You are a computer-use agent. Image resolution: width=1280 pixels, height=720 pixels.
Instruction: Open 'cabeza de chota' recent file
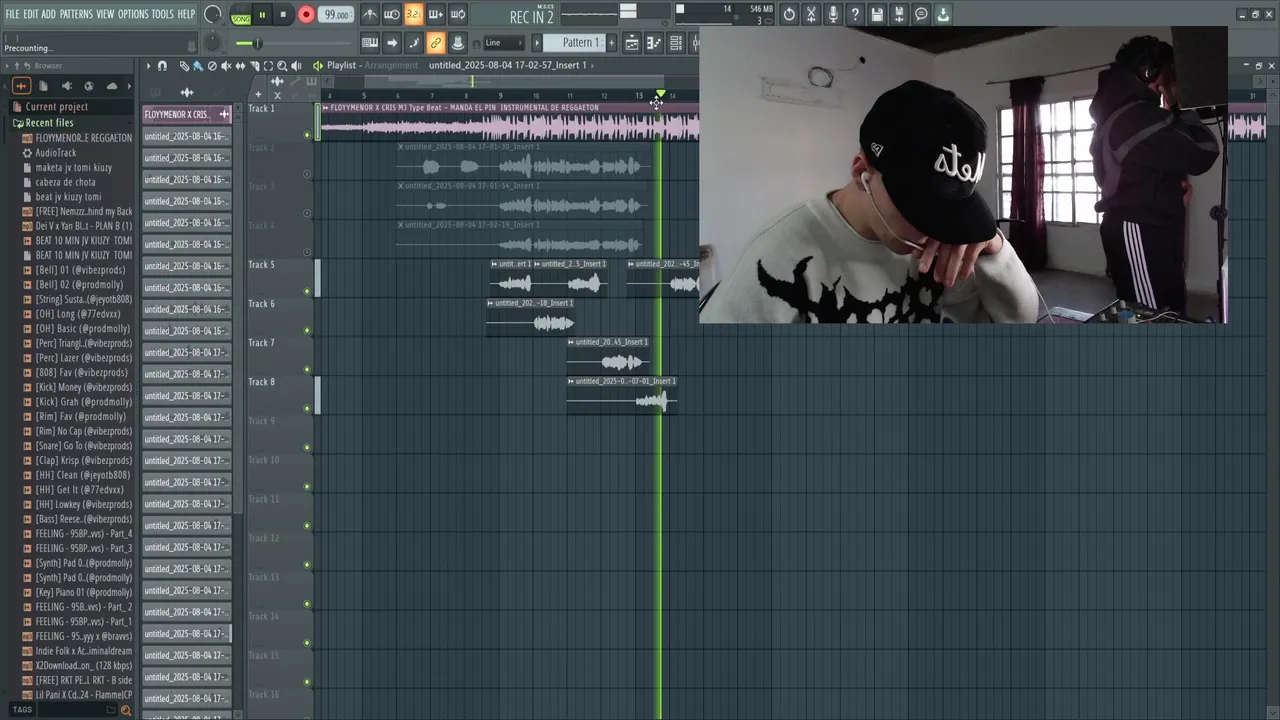click(66, 182)
